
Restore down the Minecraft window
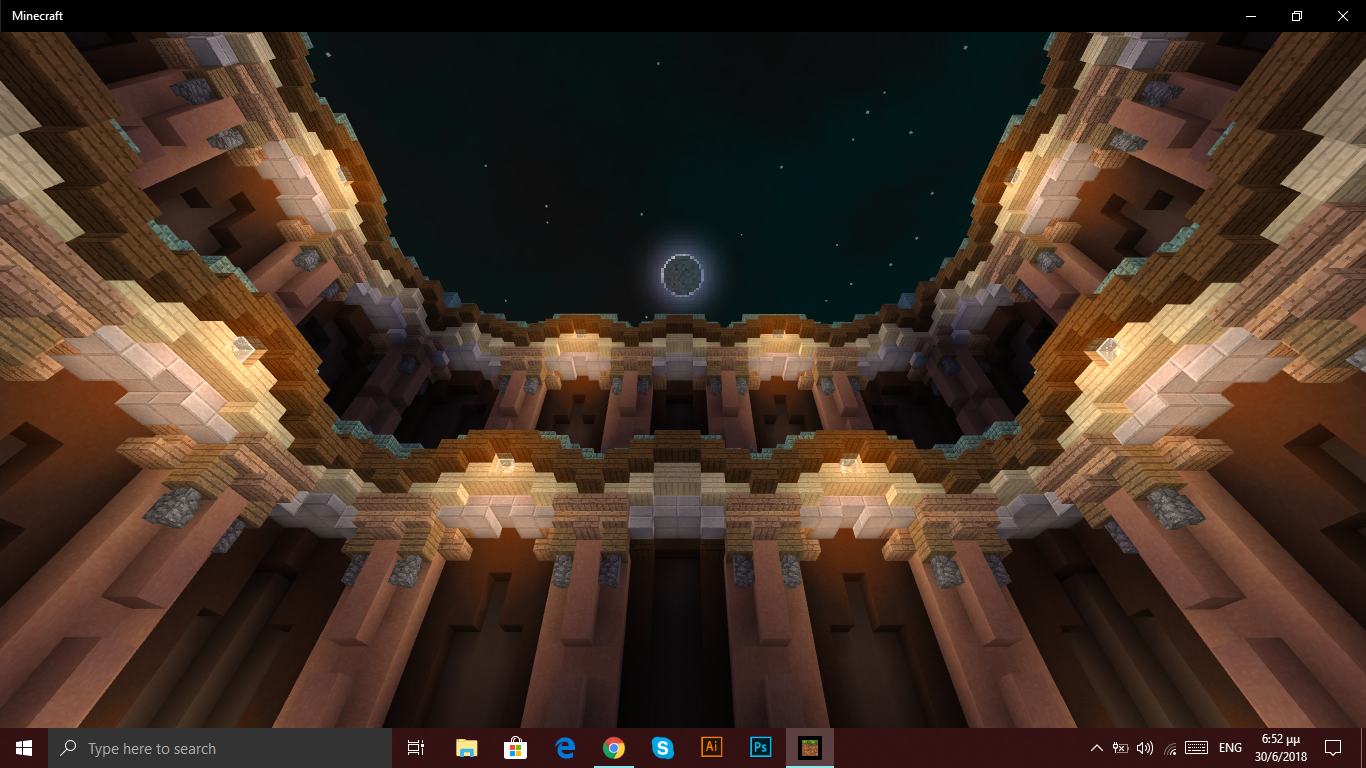point(1297,15)
